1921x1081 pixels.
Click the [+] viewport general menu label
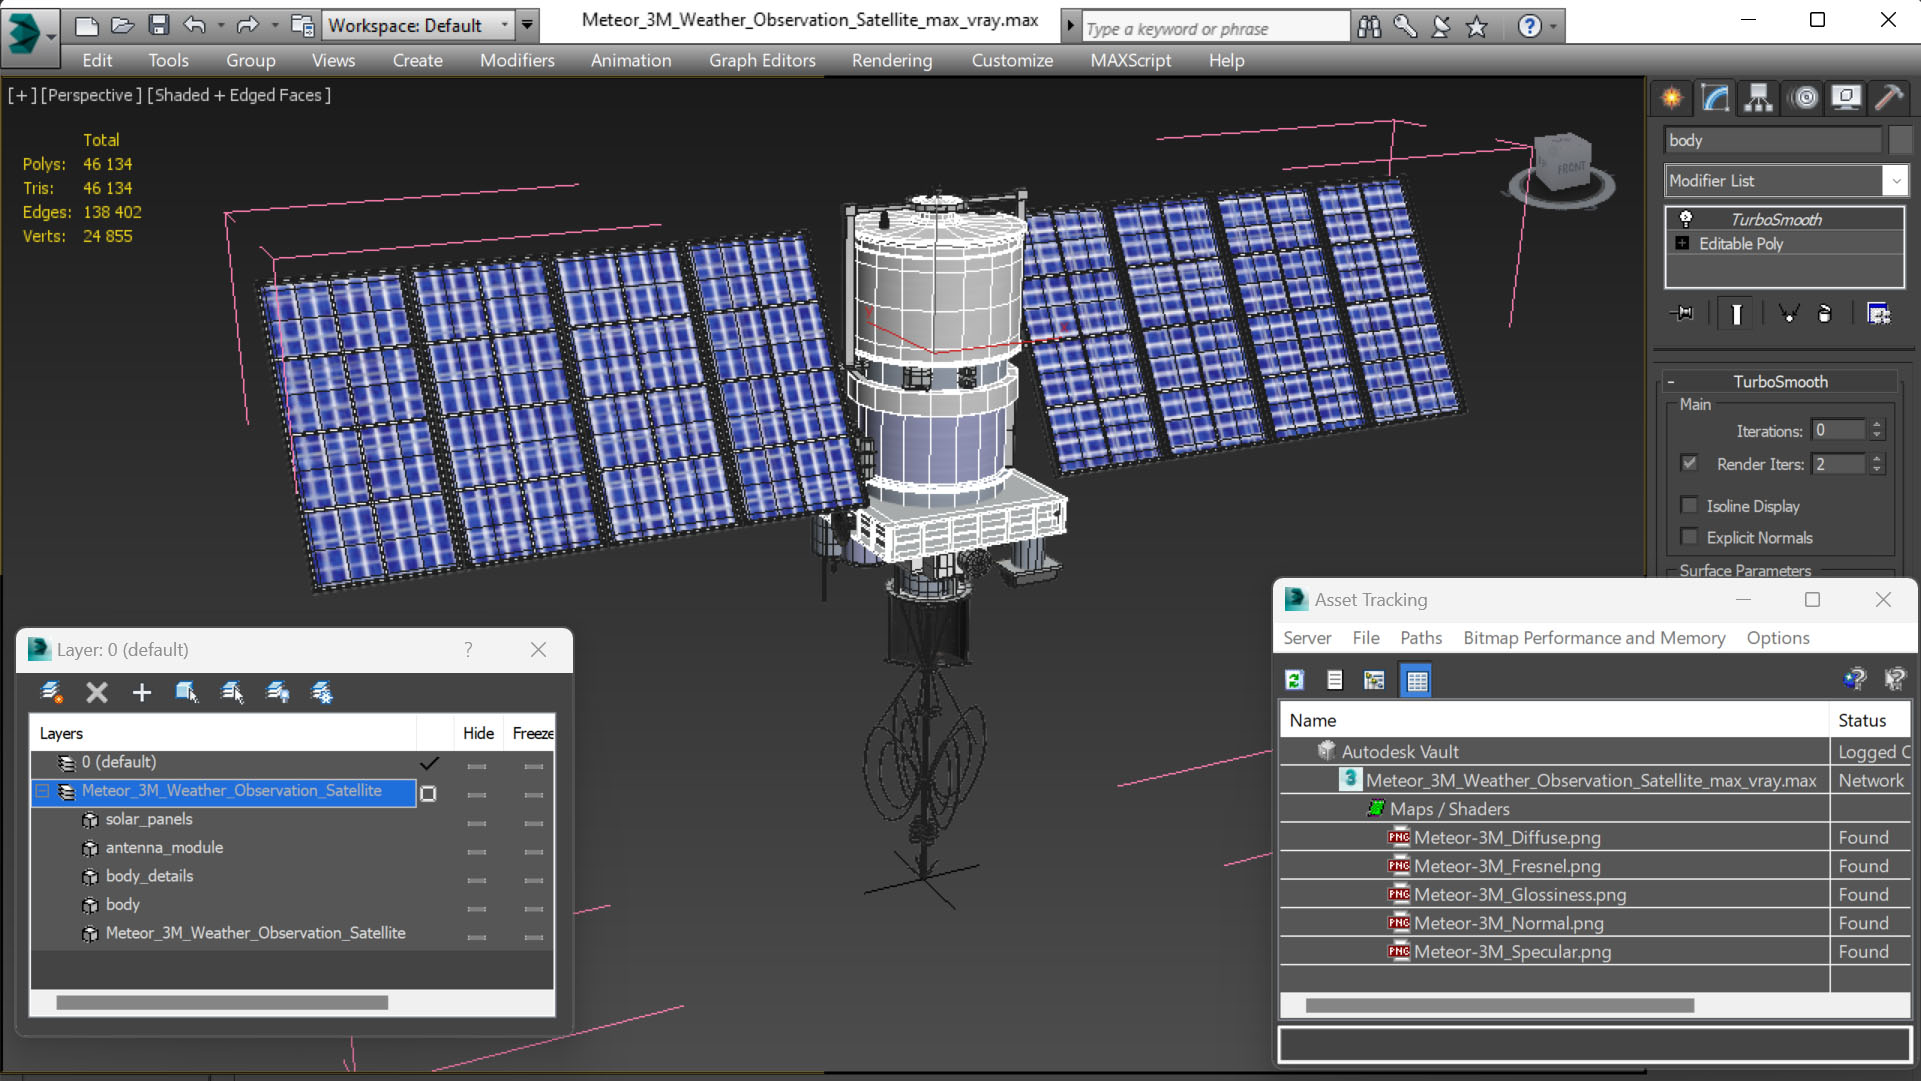coord(22,95)
